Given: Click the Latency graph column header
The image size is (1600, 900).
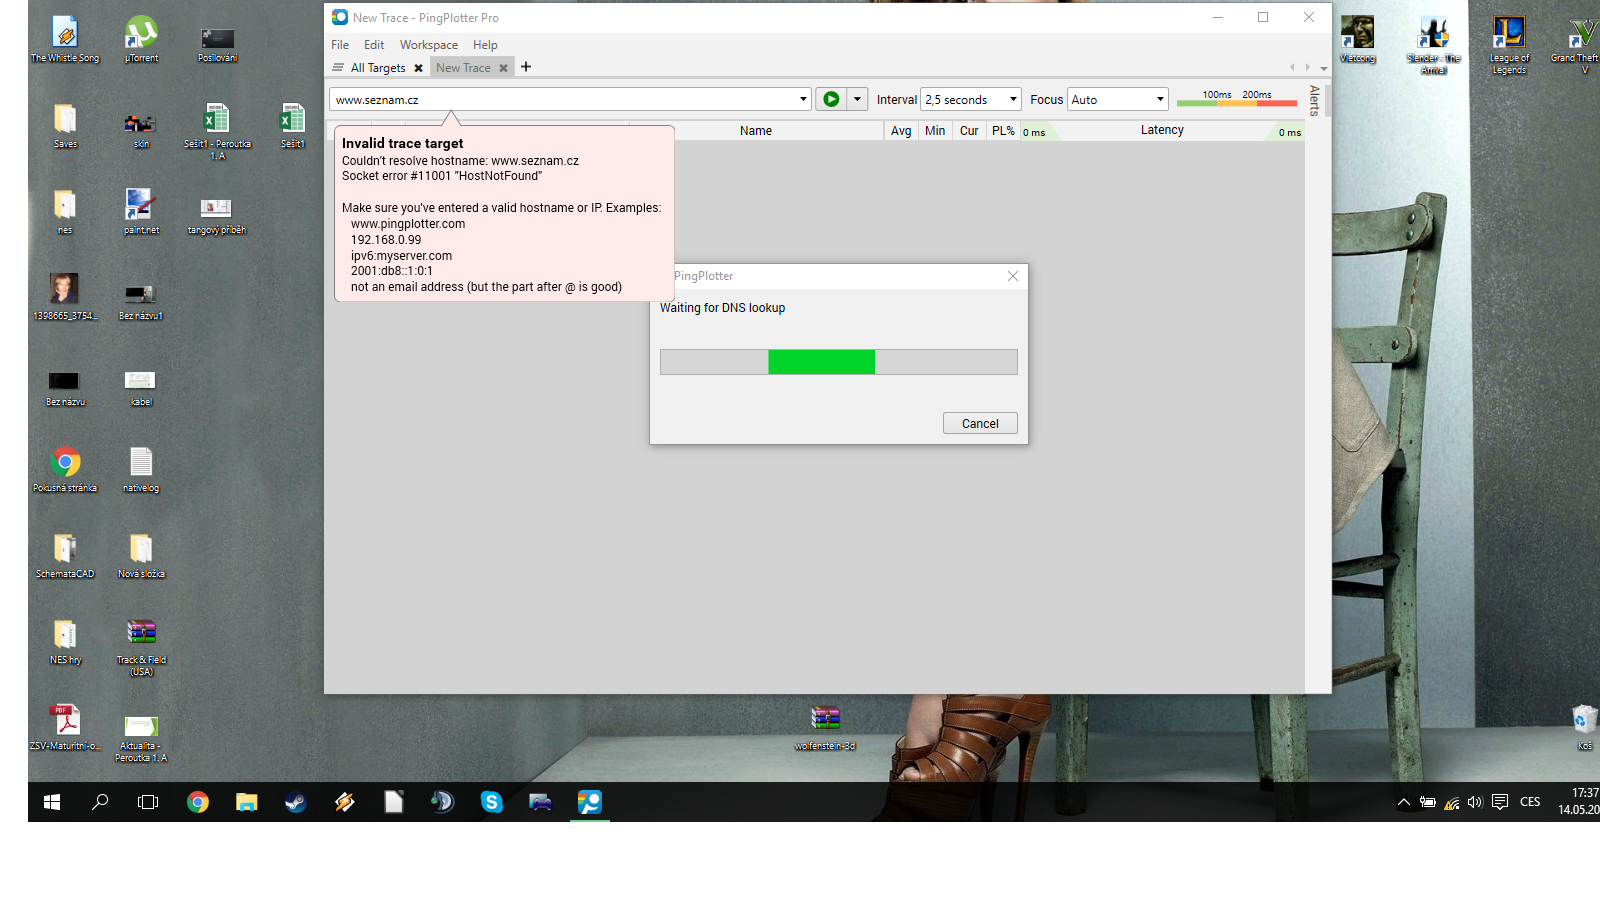Looking at the screenshot, I should point(1162,131).
